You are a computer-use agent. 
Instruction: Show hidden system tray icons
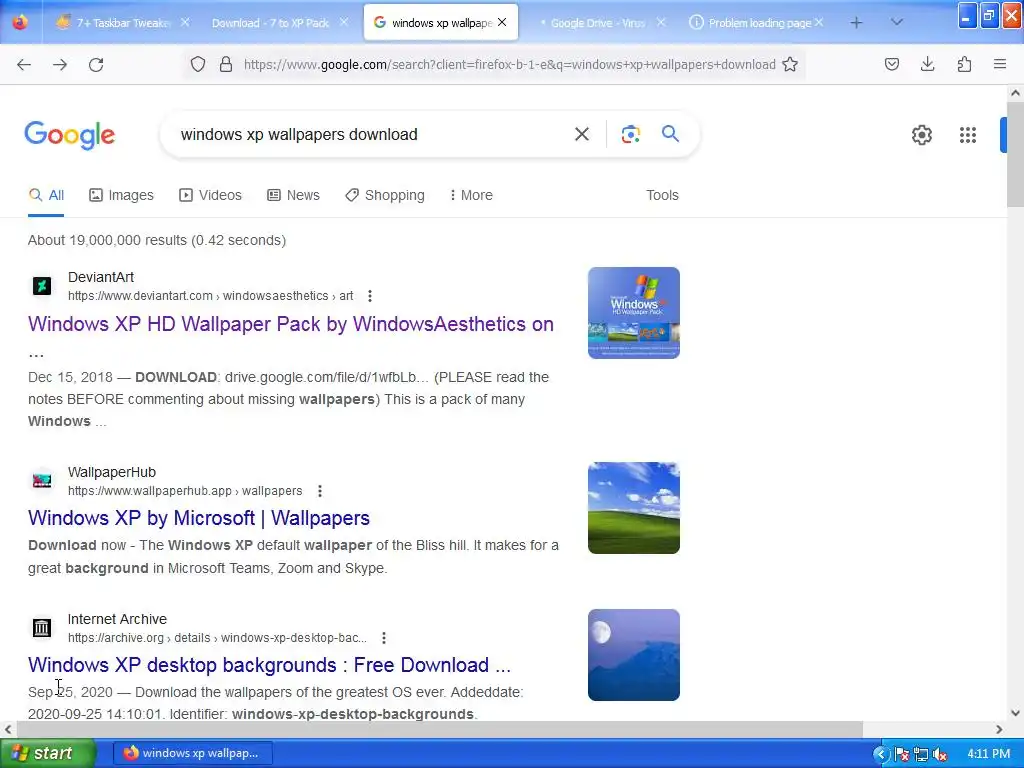pos(880,754)
